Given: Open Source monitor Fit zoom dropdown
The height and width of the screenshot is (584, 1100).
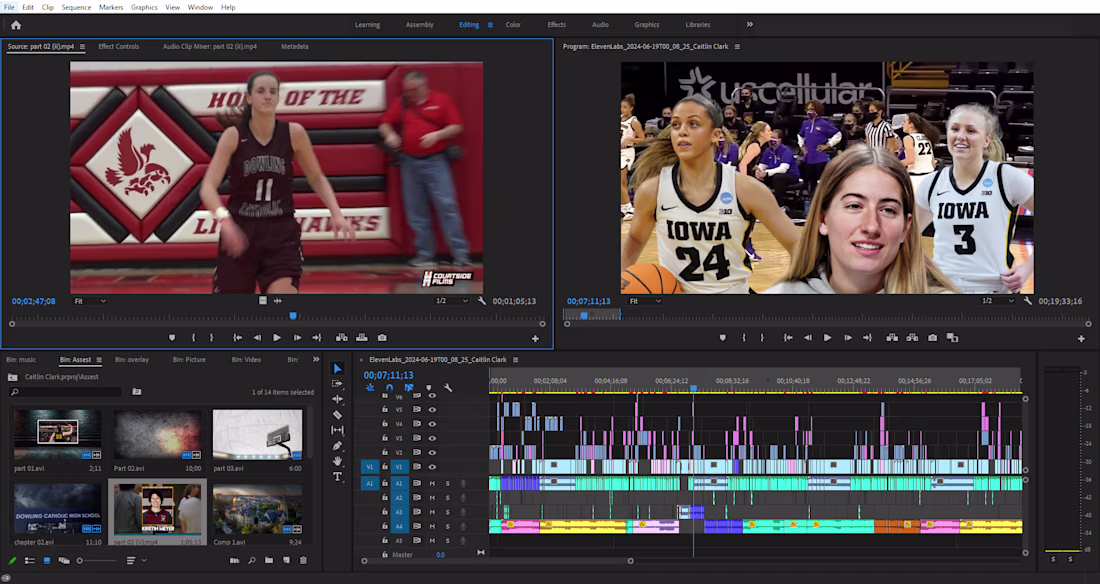Looking at the screenshot, I should [x=90, y=301].
